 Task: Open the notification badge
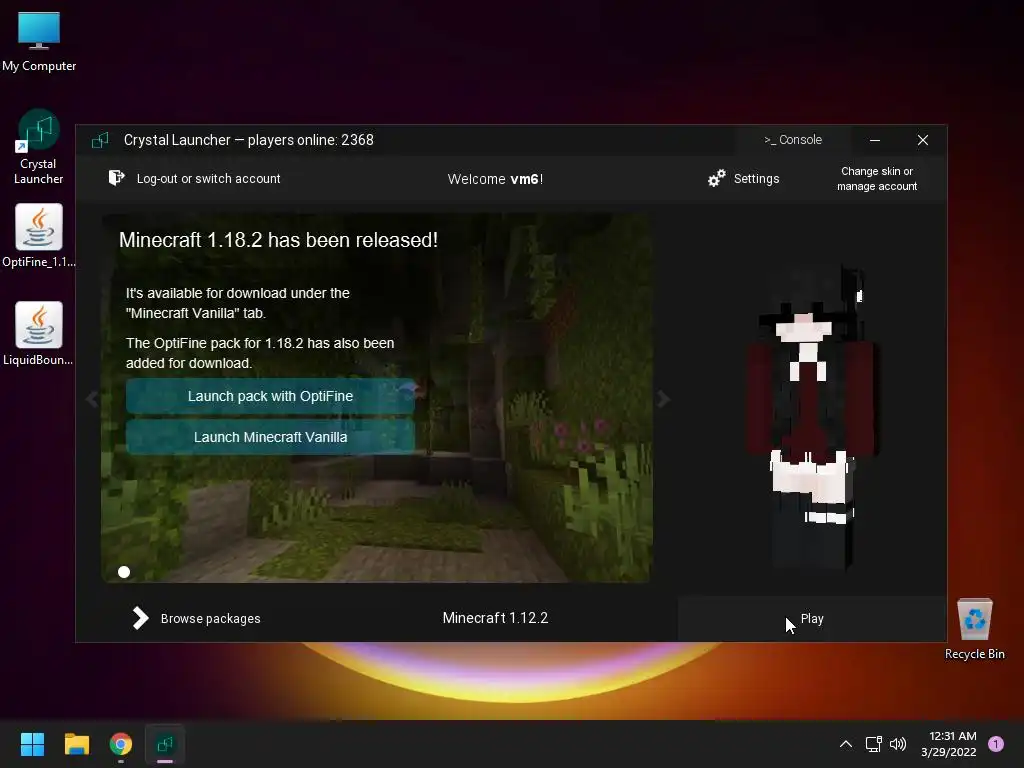coord(996,743)
